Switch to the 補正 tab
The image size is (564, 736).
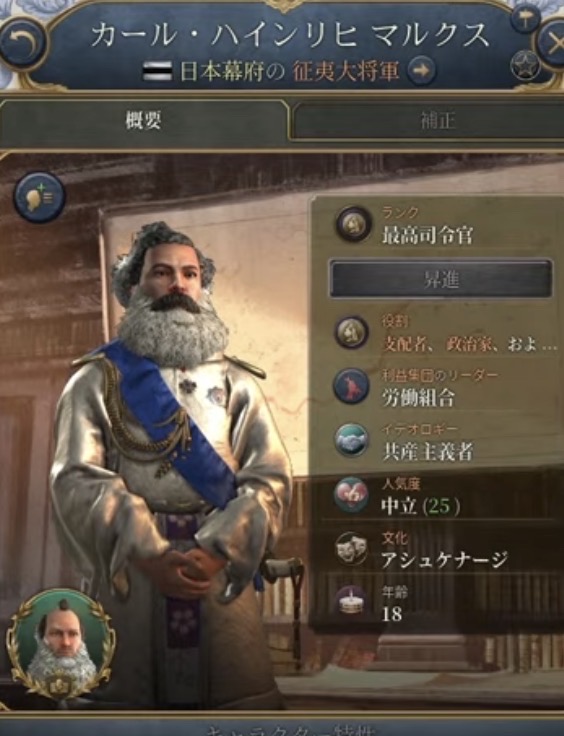(436, 121)
